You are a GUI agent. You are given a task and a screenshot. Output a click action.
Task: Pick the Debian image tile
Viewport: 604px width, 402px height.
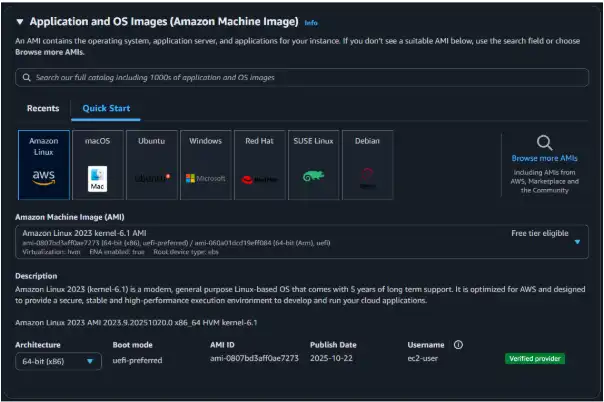tap(367, 160)
